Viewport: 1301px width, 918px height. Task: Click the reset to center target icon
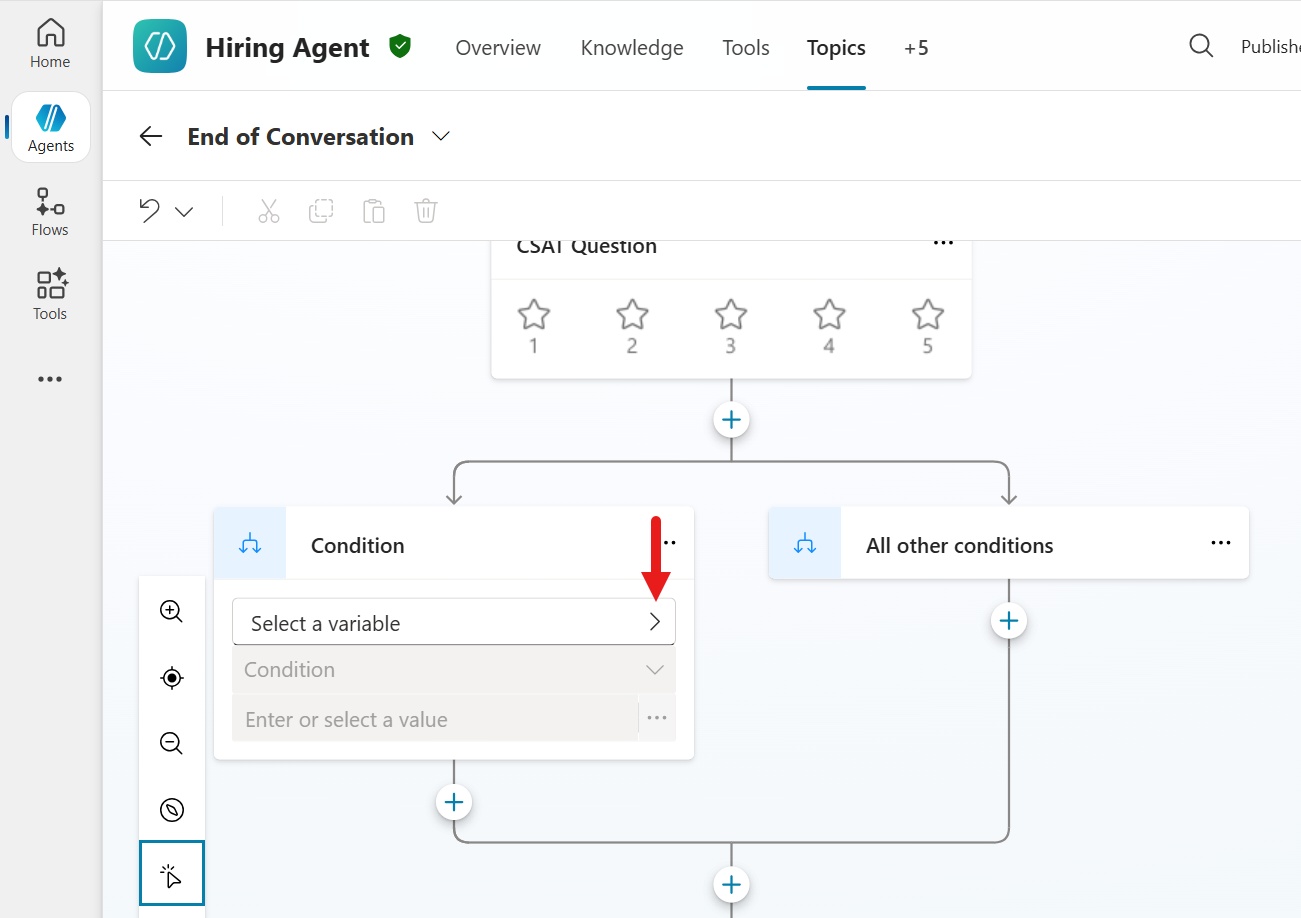pyautogui.click(x=172, y=678)
